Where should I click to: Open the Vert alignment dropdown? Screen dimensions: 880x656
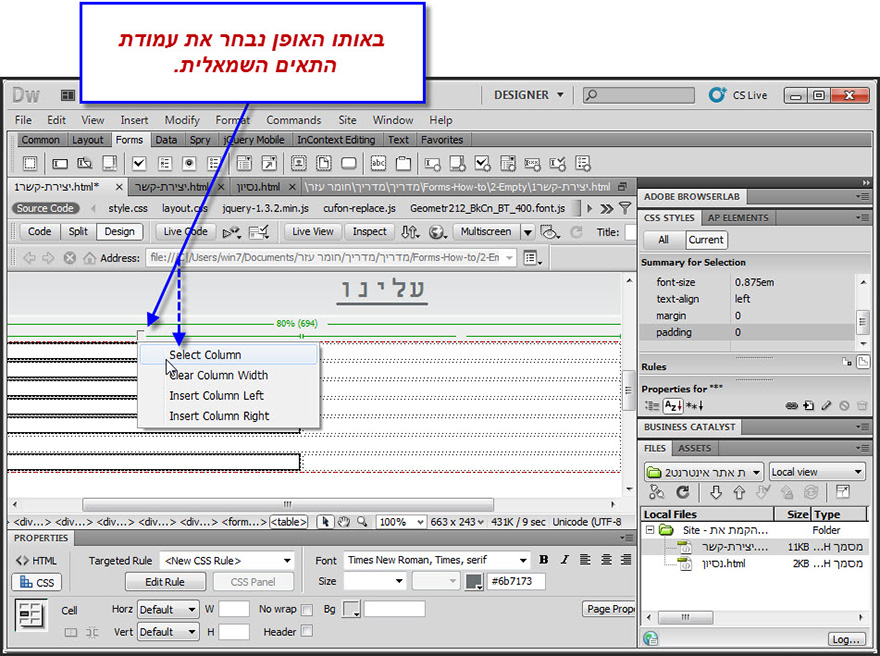click(168, 632)
